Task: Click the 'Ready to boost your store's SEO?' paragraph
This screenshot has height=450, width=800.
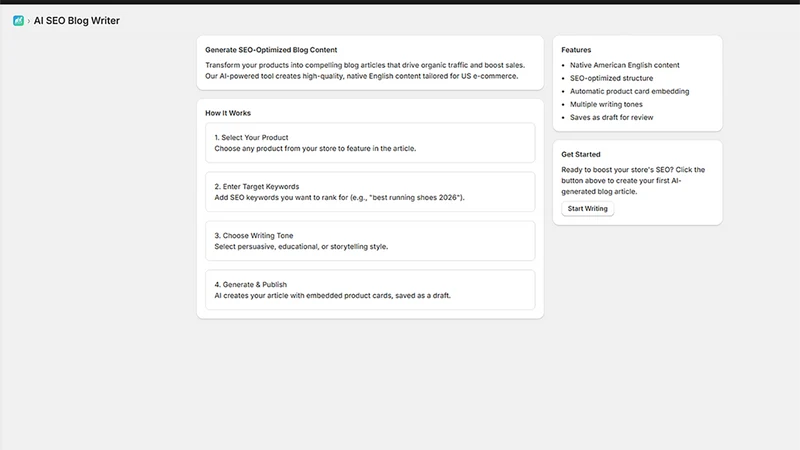Action: [x=633, y=181]
